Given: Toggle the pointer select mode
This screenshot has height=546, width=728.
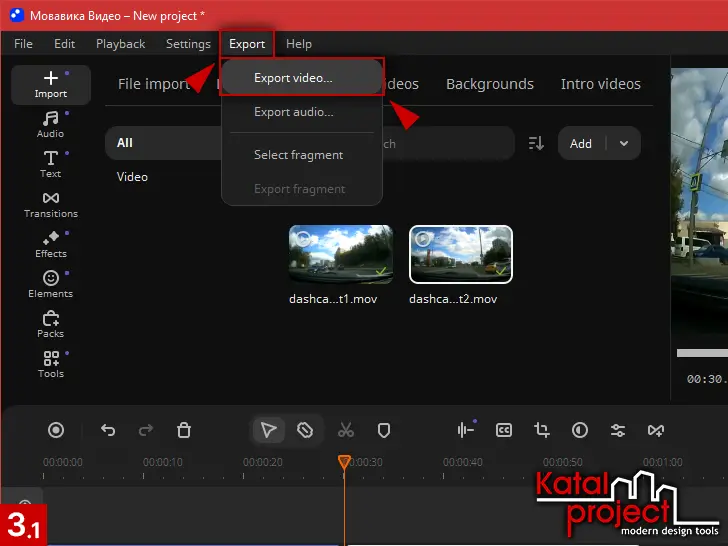Looking at the screenshot, I should (x=268, y=430).
